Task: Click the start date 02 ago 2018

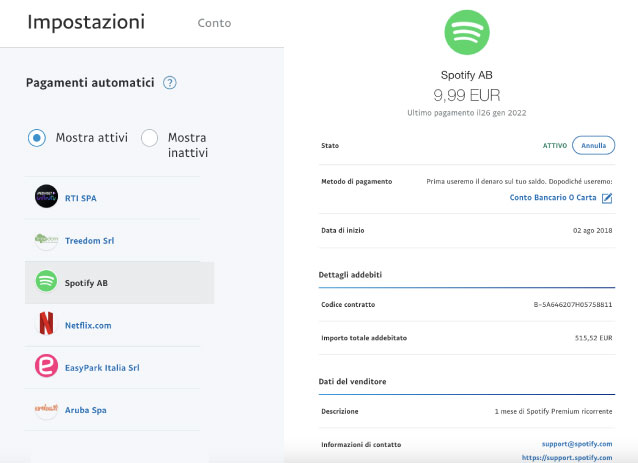Action: (592, 230)
